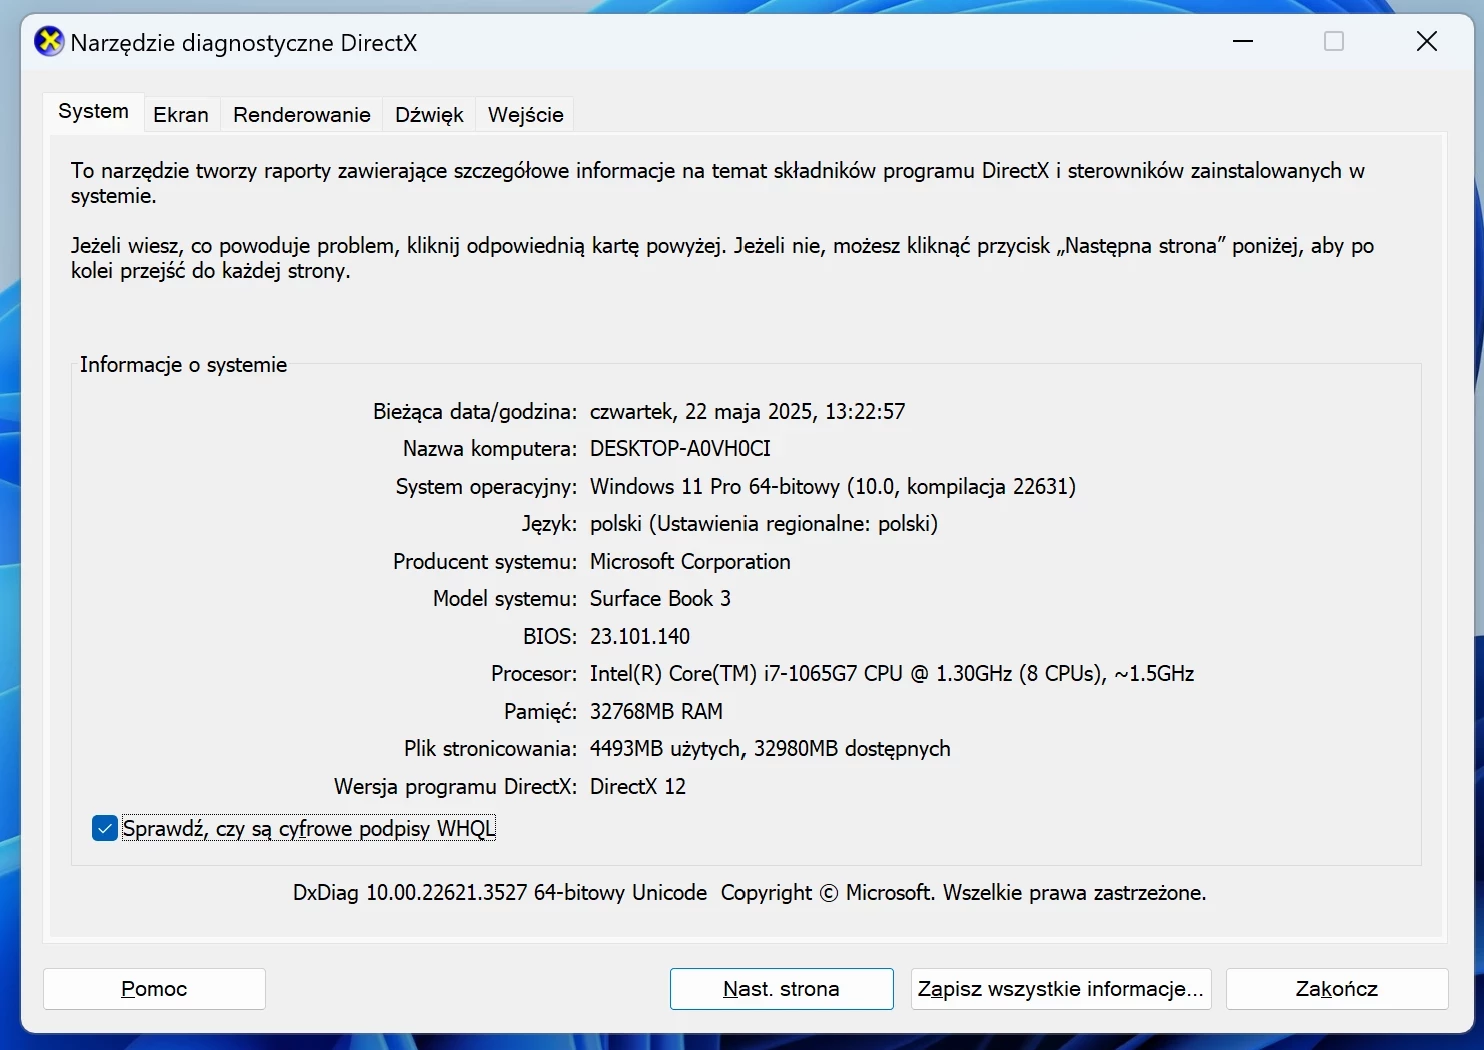This screenshot has height=1050, width=1484.
Task: Select the Dźwięk tab
Action: point(429,114)
